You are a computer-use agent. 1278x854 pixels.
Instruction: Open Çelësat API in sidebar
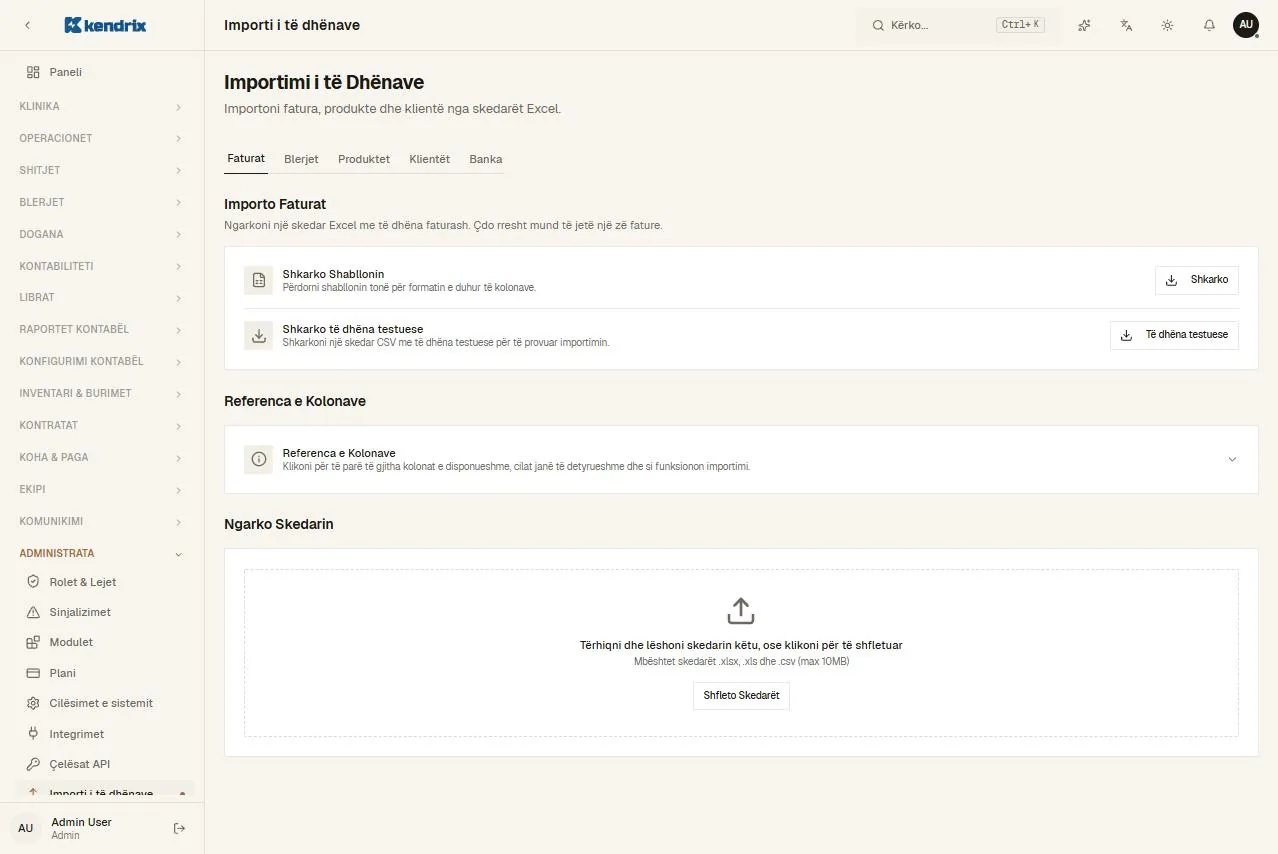click(102, 764)
